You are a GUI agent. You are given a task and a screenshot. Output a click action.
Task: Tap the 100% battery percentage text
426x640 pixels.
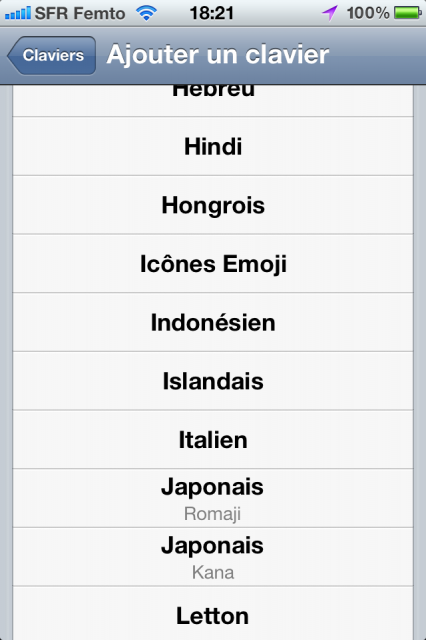tap(368, 13)
